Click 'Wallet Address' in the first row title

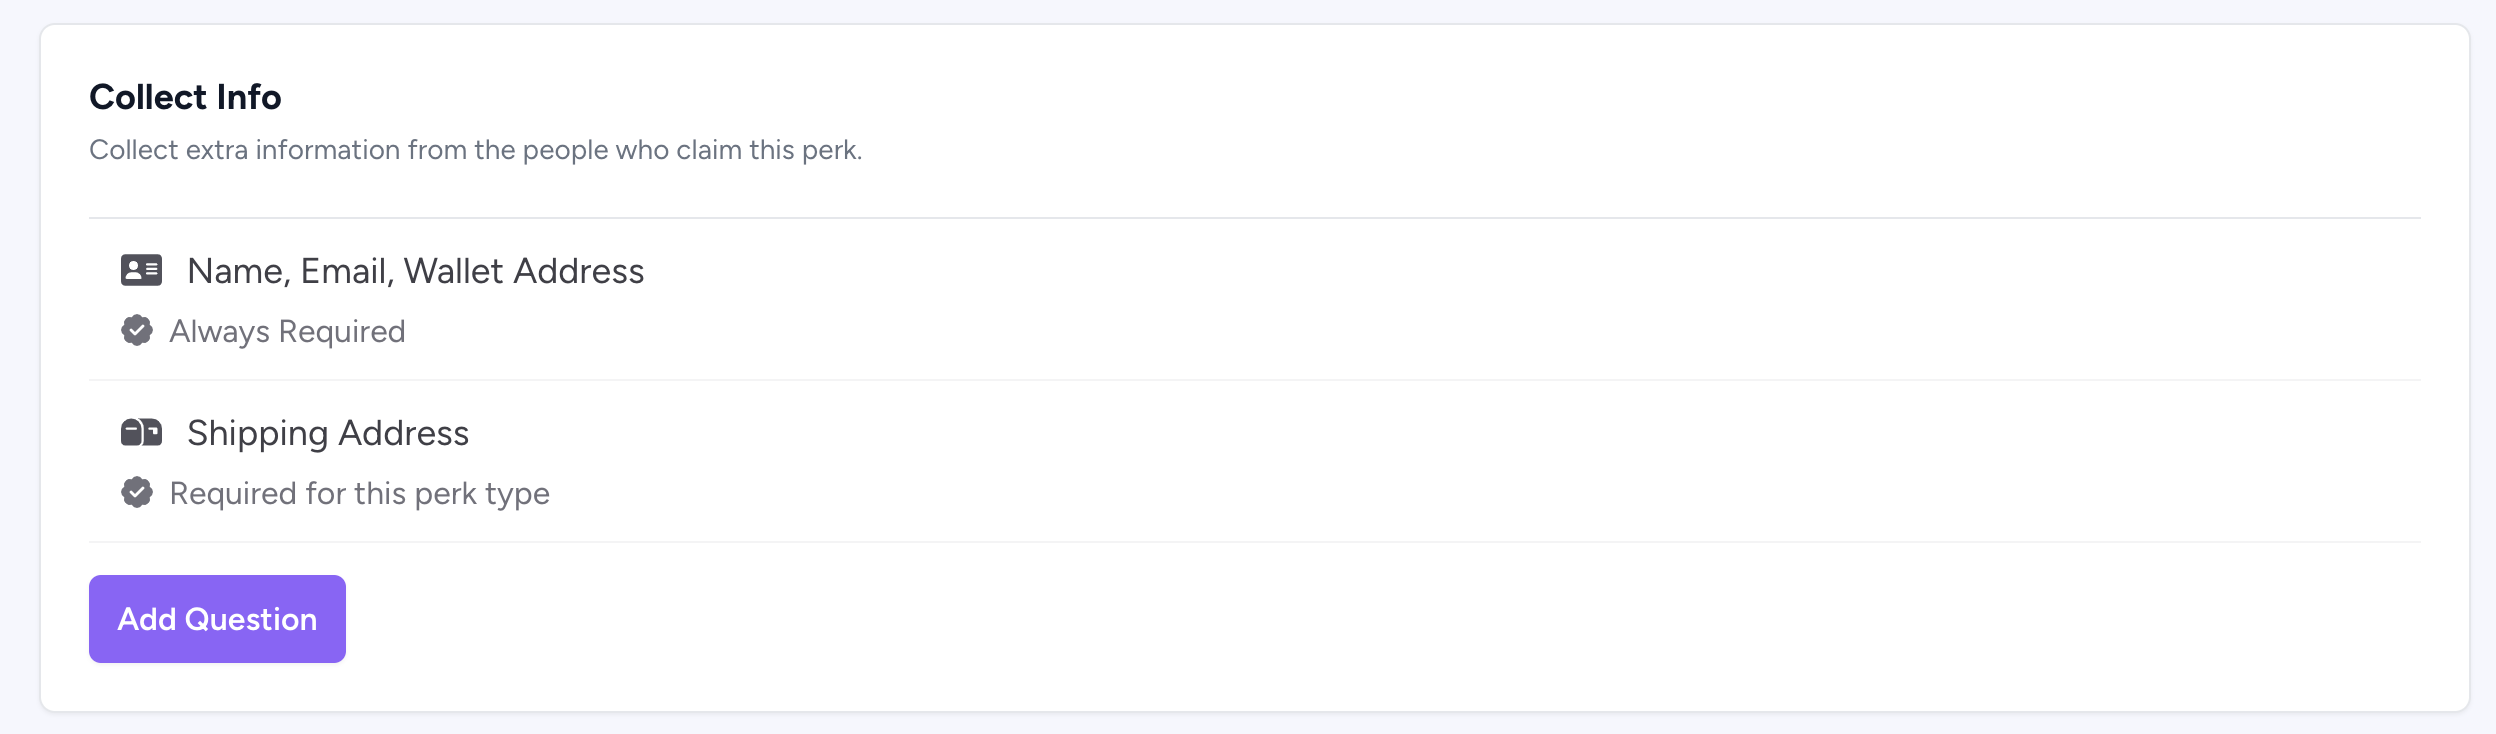coord(524,271)
